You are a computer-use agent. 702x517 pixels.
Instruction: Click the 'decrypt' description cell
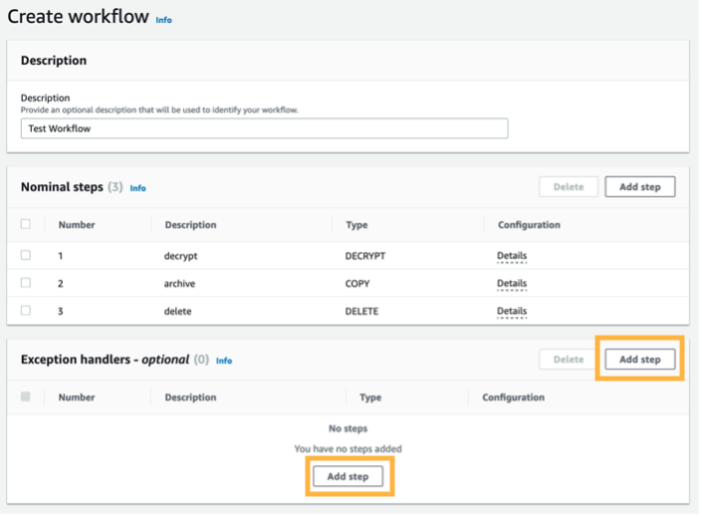180,256
